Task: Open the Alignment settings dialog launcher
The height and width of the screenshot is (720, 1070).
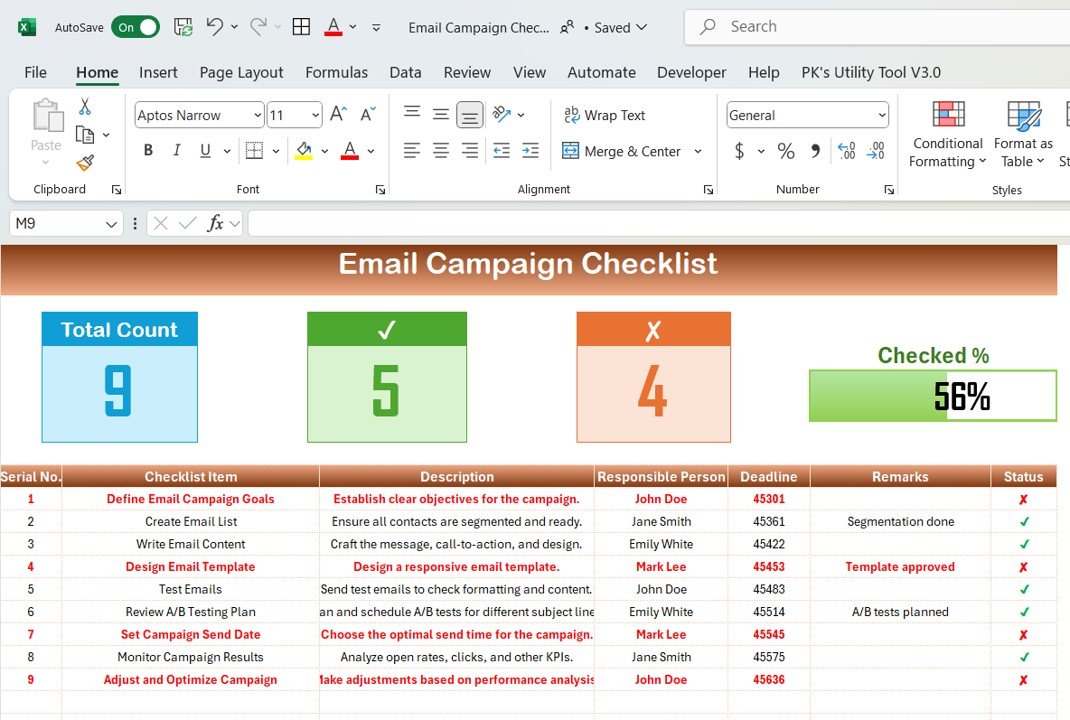Action: coord(708,190)
